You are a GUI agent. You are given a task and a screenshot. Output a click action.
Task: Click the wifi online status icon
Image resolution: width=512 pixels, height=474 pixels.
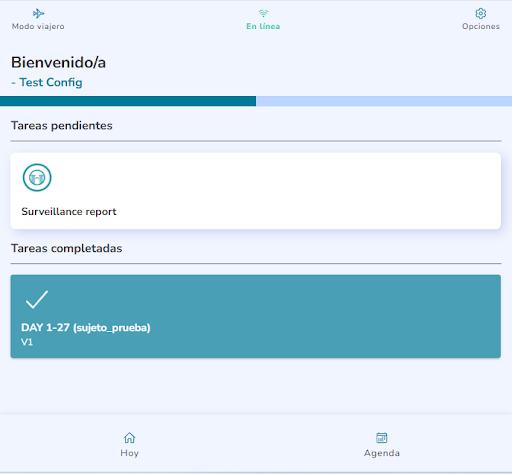tap(263, 13)
